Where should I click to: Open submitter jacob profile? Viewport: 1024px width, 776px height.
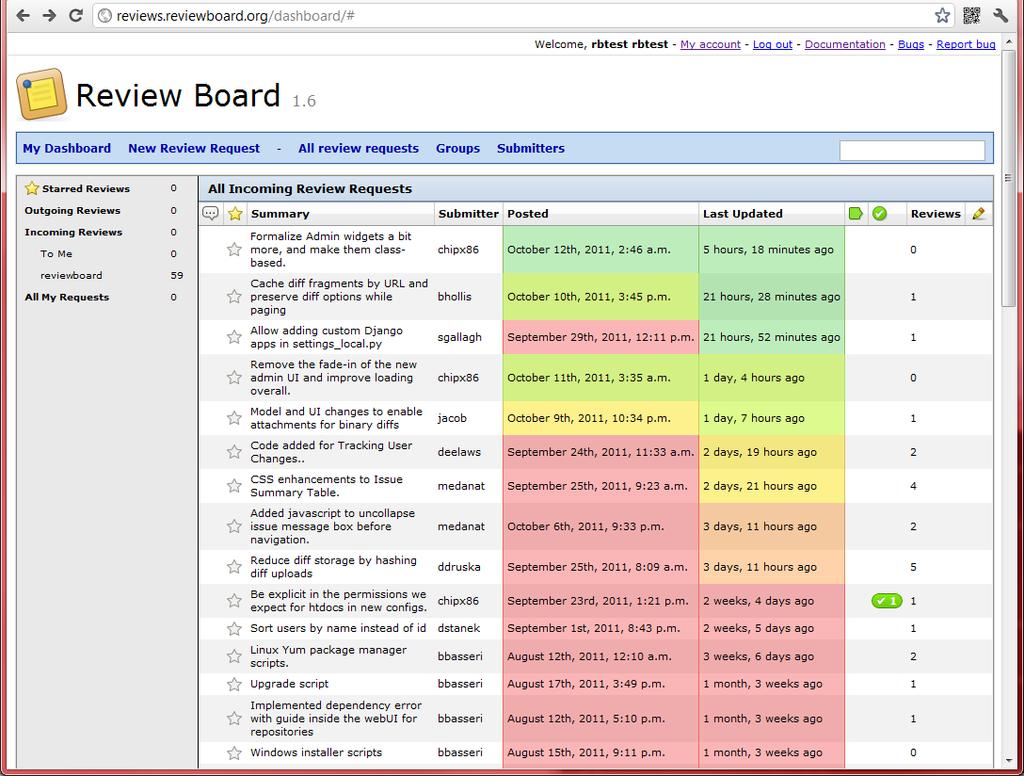452,418
